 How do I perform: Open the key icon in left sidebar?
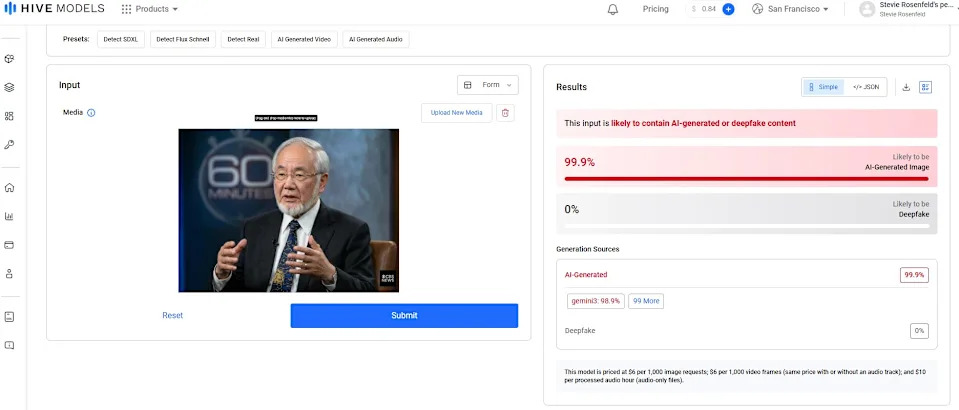click(9, 145)
